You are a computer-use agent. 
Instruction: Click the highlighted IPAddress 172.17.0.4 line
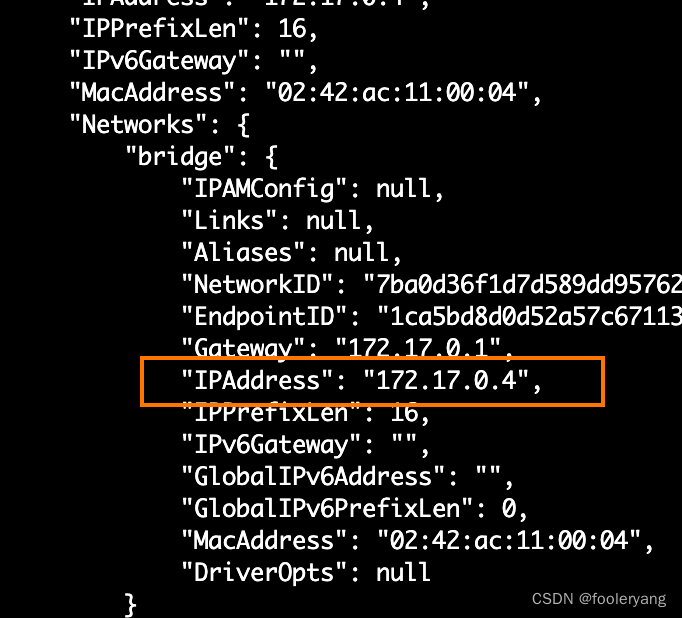pos(361,381)
